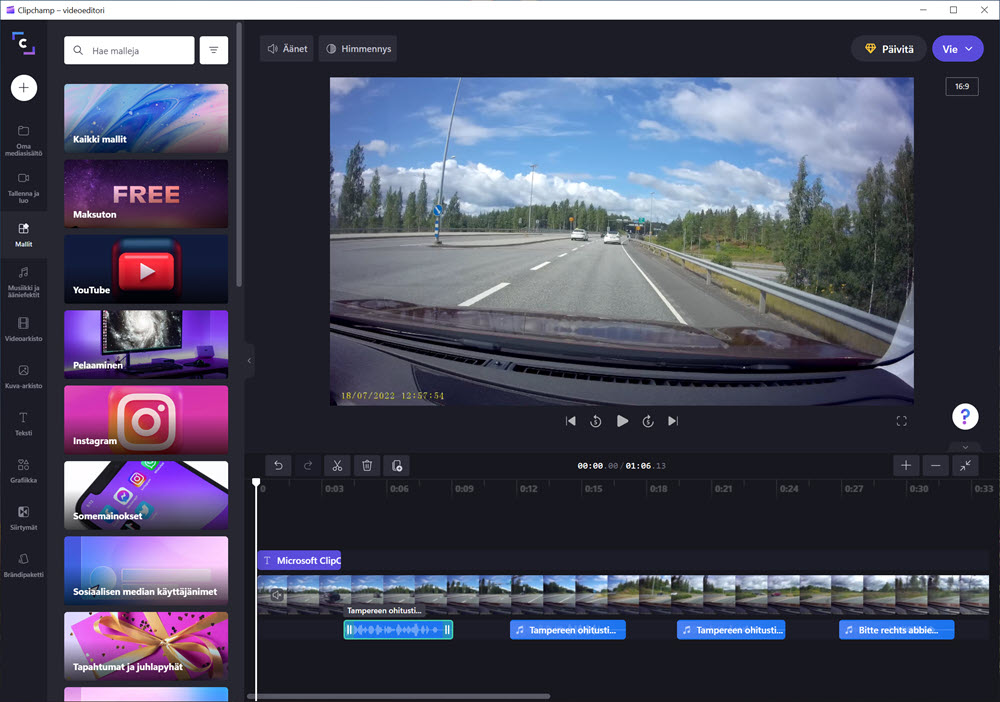Click the scissors split tool in timeline

pyautogui.click(x=337, y=465)
